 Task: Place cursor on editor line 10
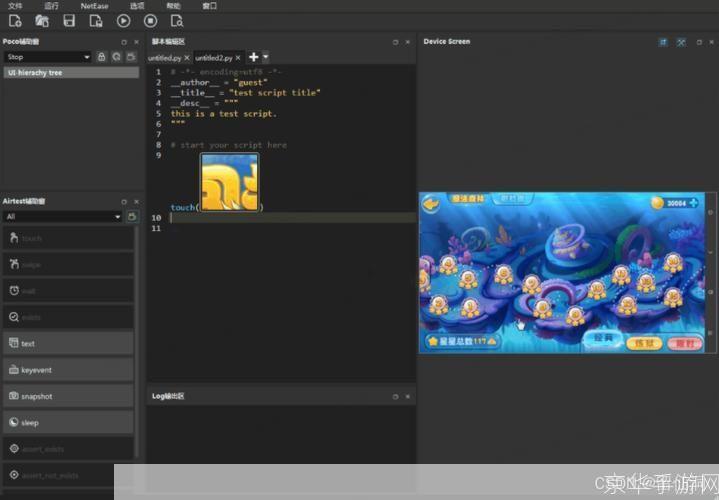click(x=293, y=217)
